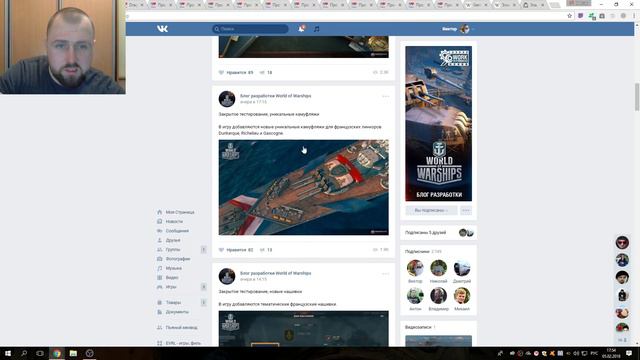The width and height of the screenshot is (640, 360).
Task: Open the Chrome three-dot menu
Action: (x=635, y=16)
